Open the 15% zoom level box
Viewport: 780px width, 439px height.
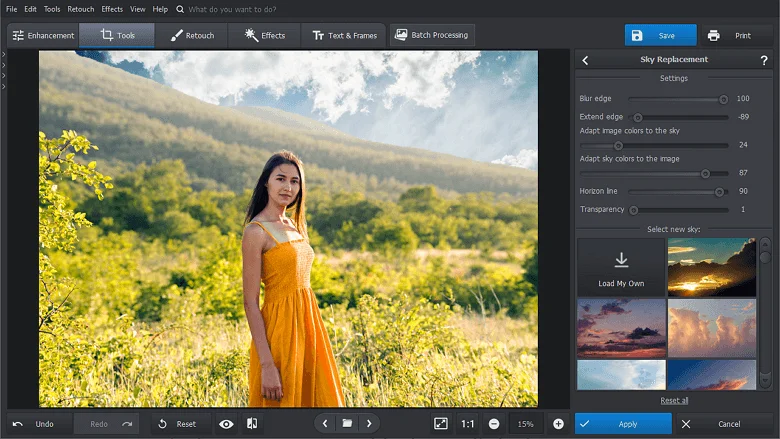526,424
